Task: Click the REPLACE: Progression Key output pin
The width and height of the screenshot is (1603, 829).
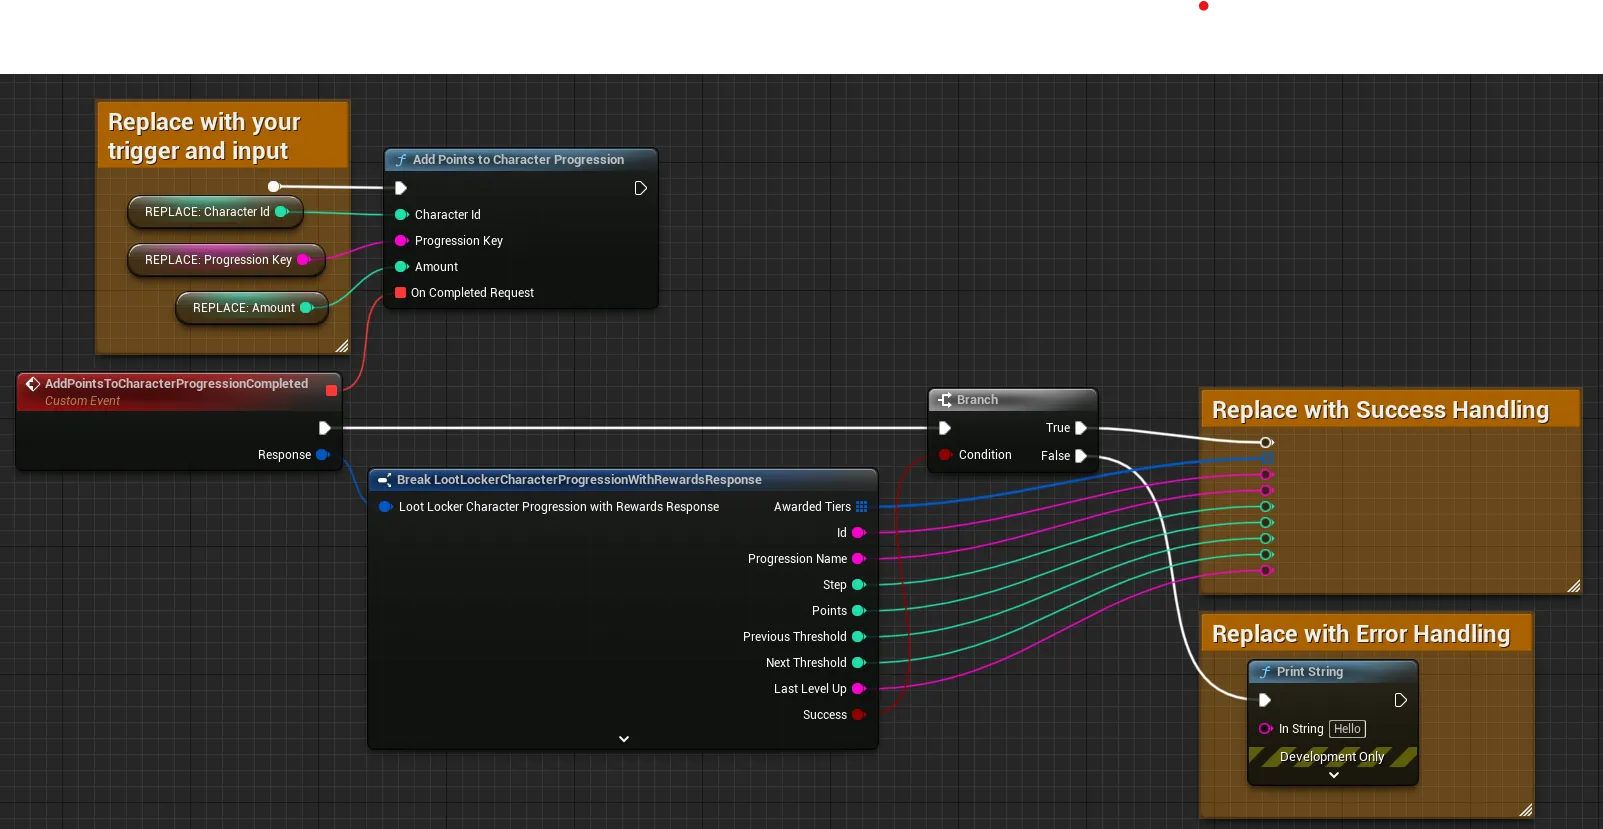Action: [304, 259]
